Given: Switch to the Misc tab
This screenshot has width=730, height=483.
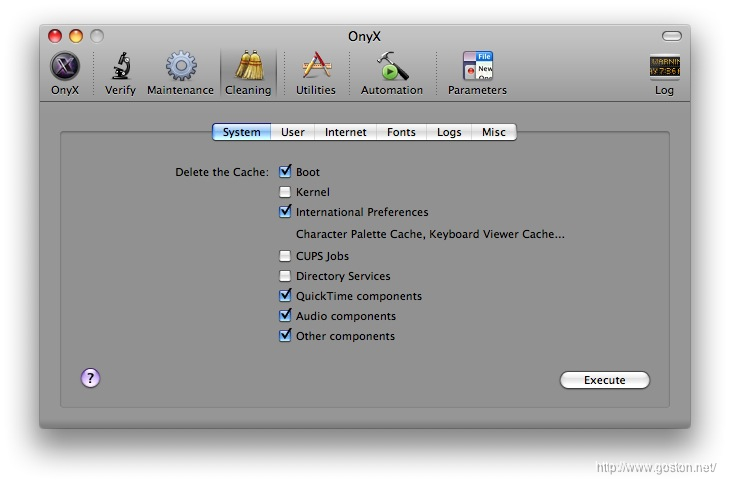Looking at the screenshot, I should [x=493, y=132].
